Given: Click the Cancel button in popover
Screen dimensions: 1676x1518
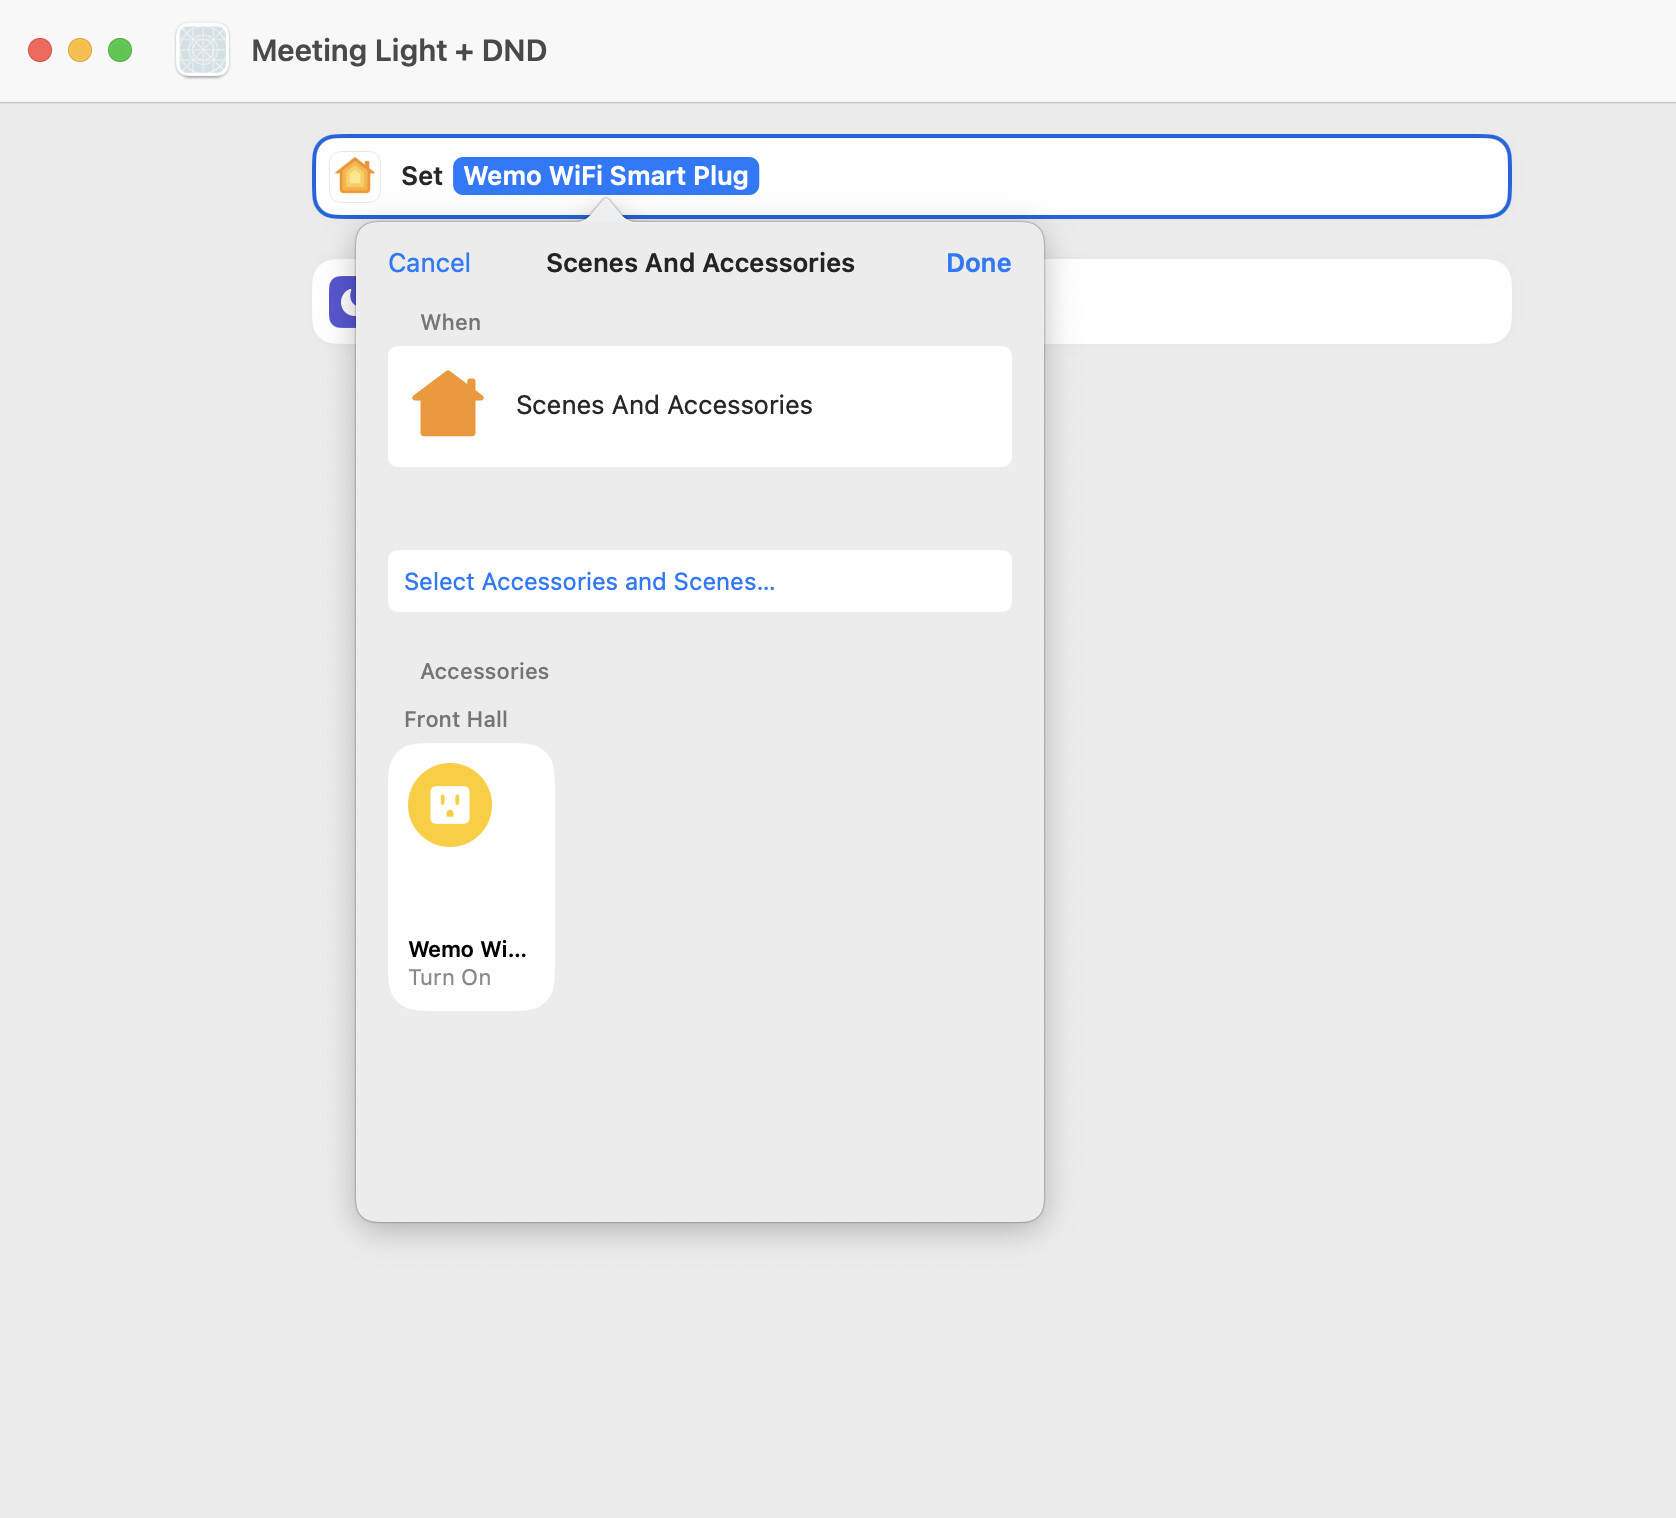Looking at the screenshot, I should pyautogui.click(x=429, y=263).
